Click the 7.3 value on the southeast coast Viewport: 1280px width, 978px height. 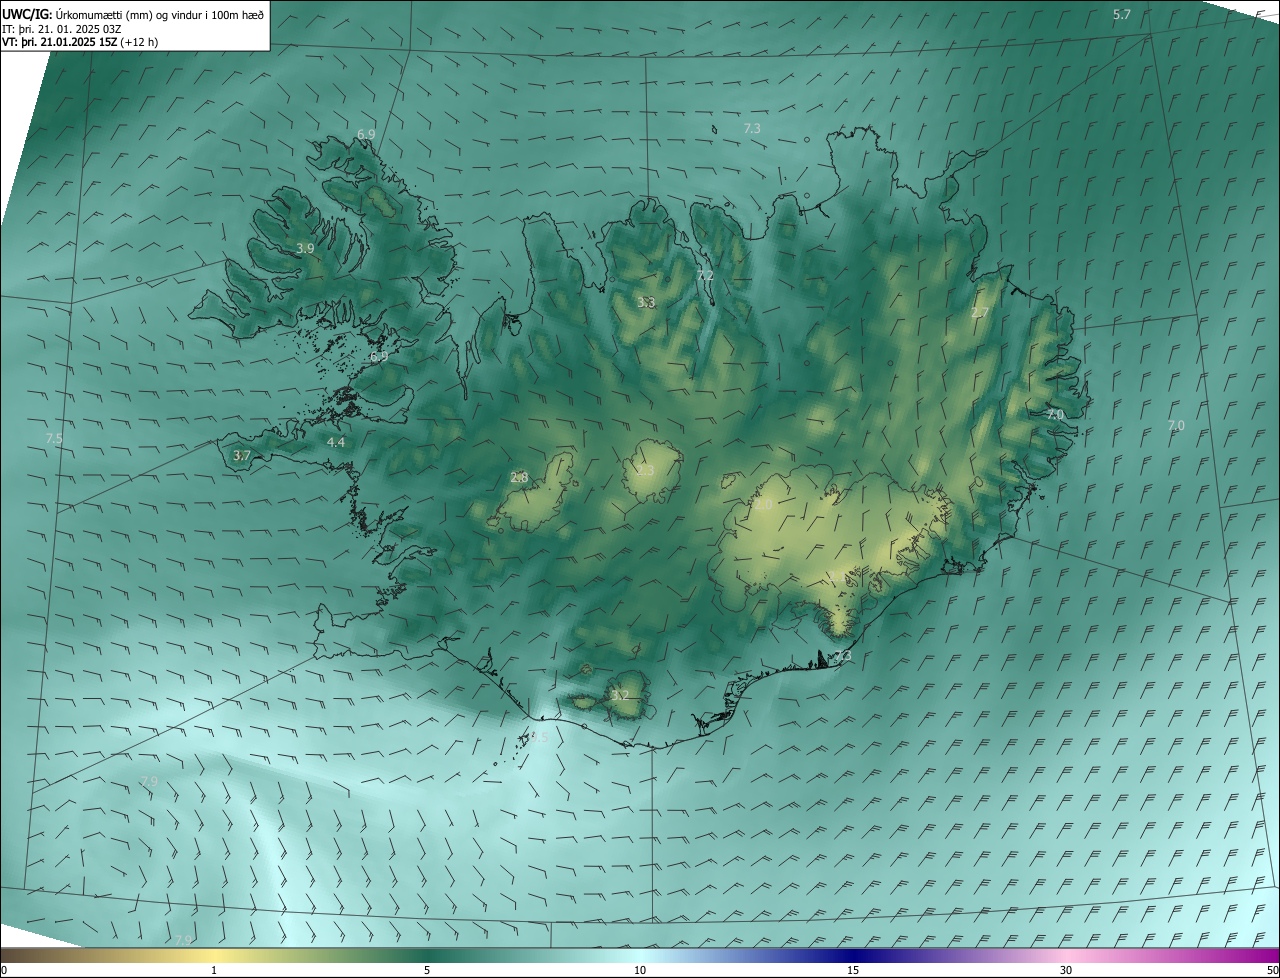(843, 657)
